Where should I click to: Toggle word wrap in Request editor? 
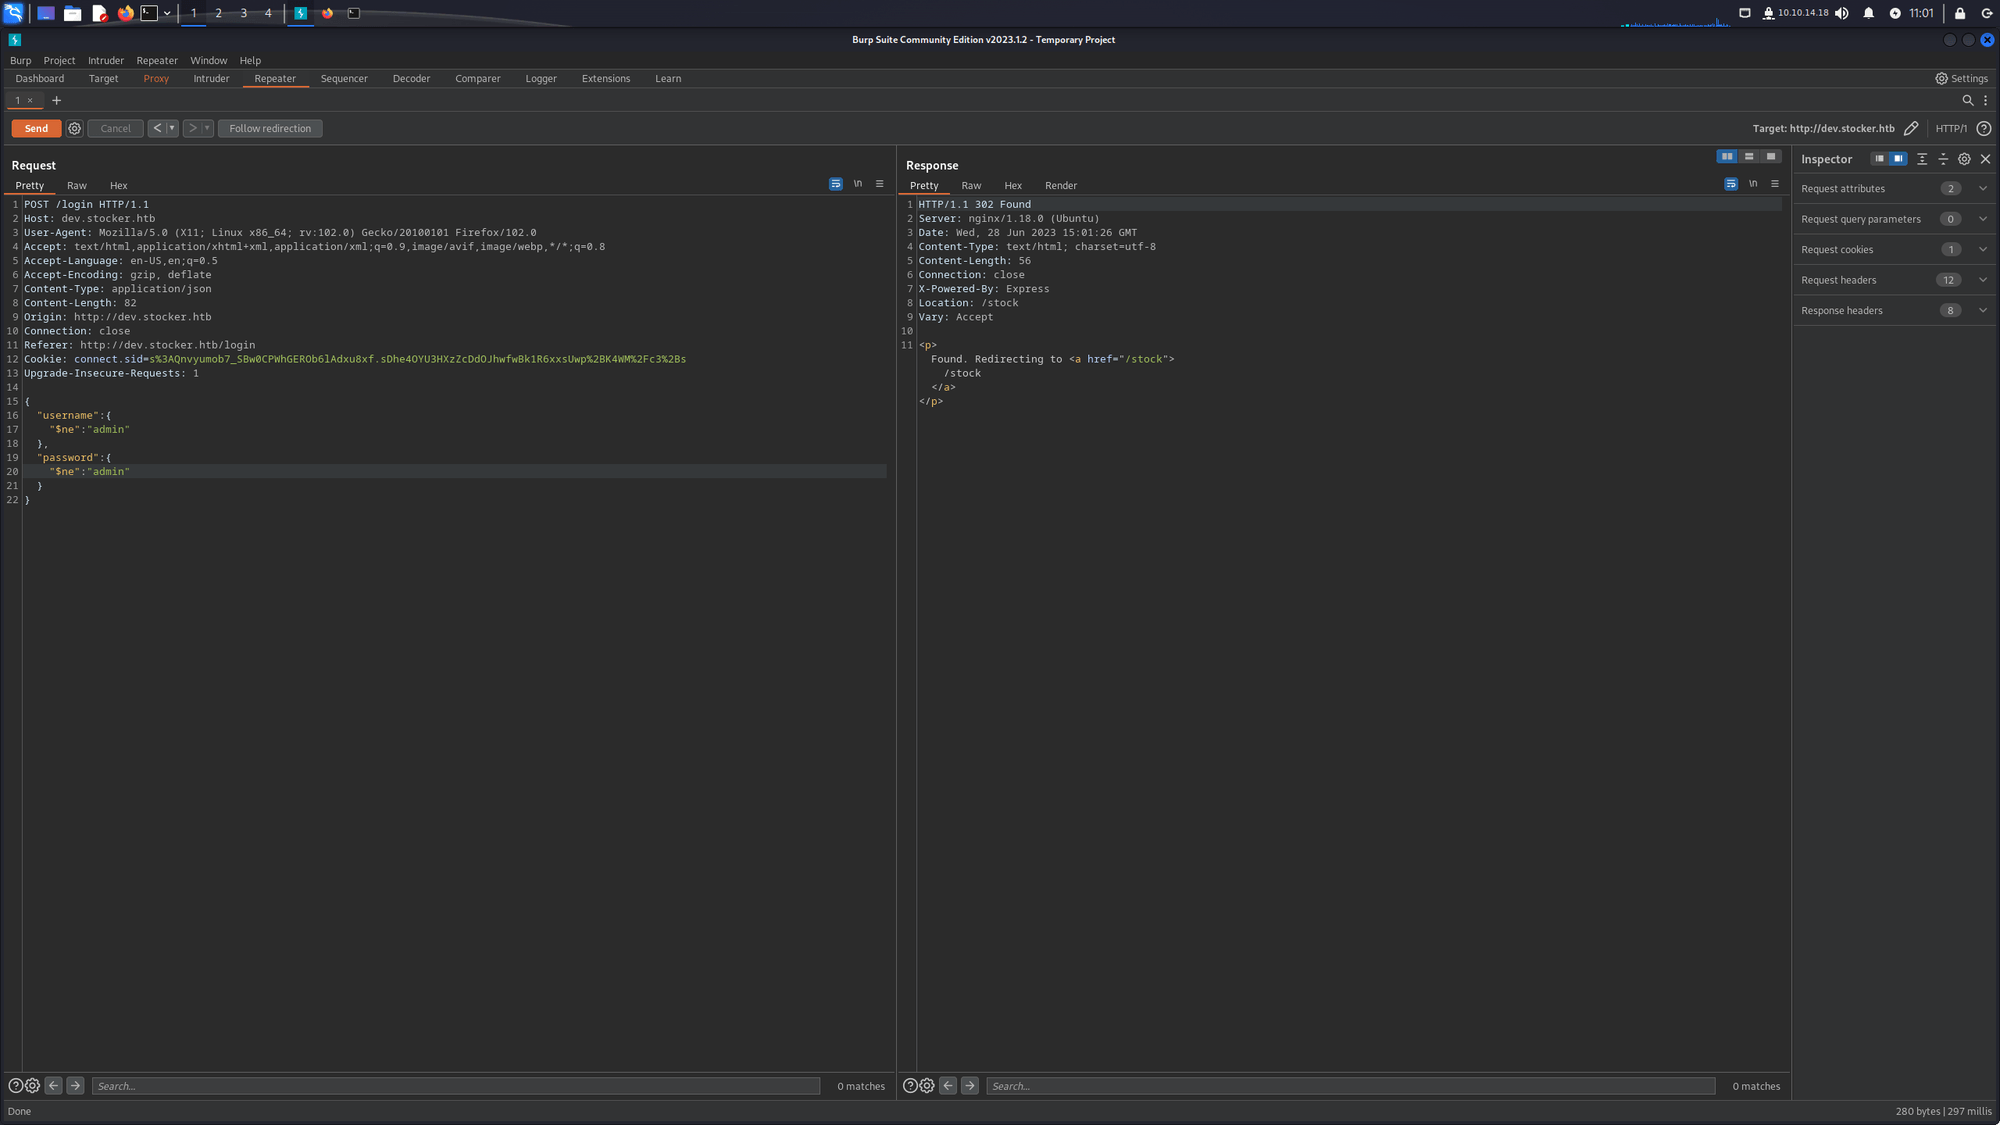pos(836,184)
